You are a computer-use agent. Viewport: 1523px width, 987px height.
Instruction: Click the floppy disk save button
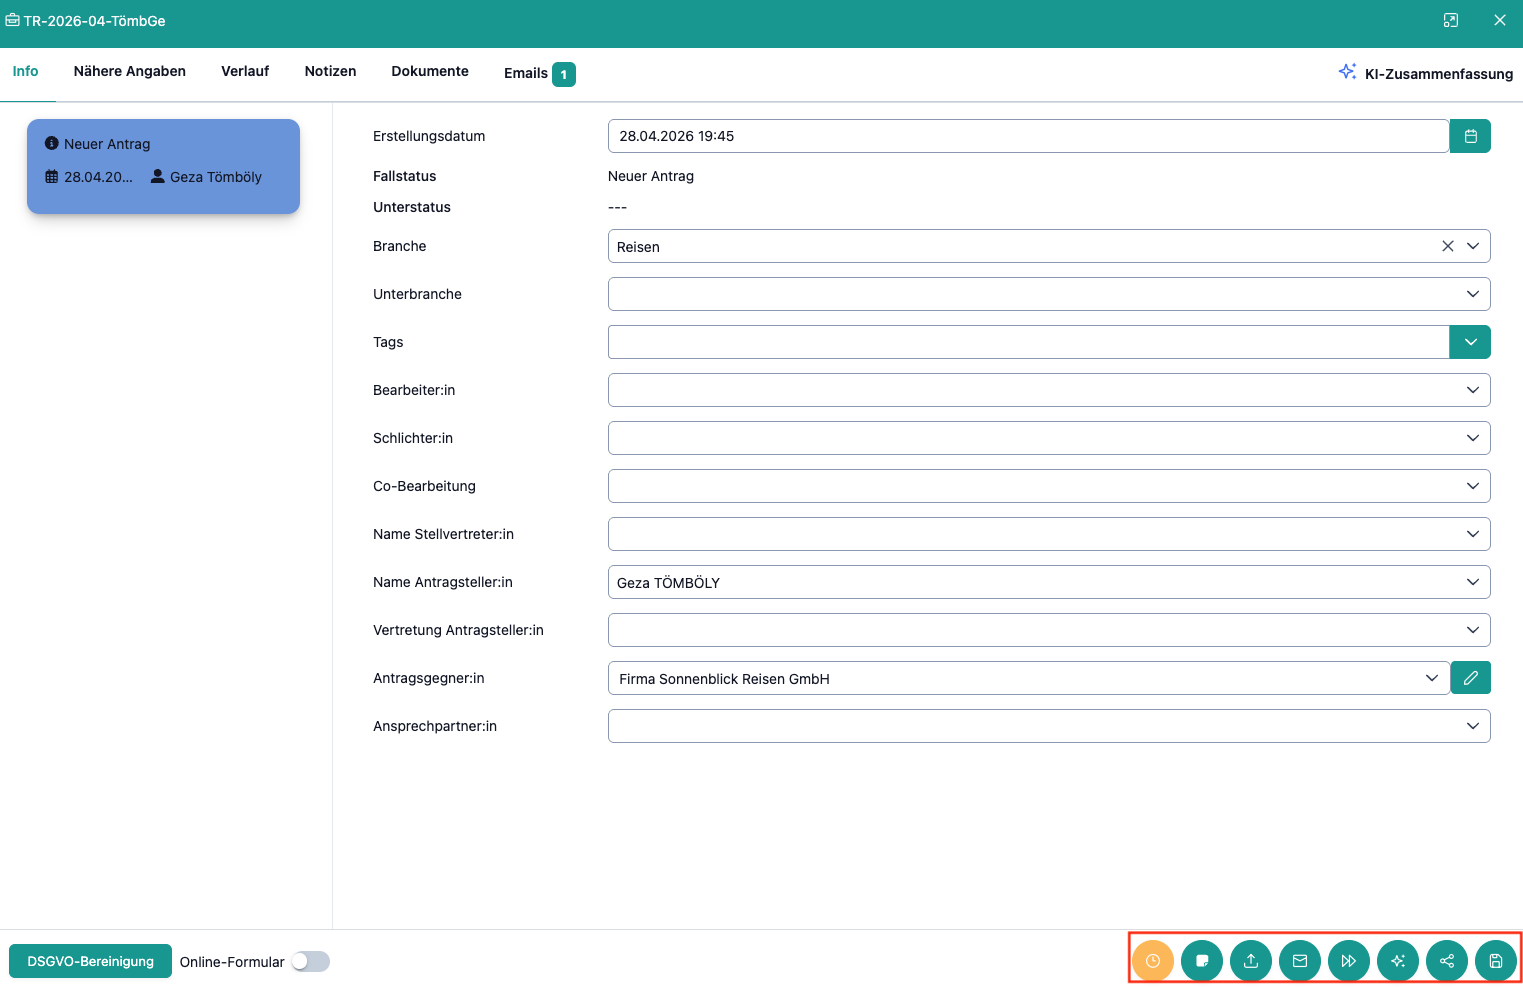tap(1496, 961)
